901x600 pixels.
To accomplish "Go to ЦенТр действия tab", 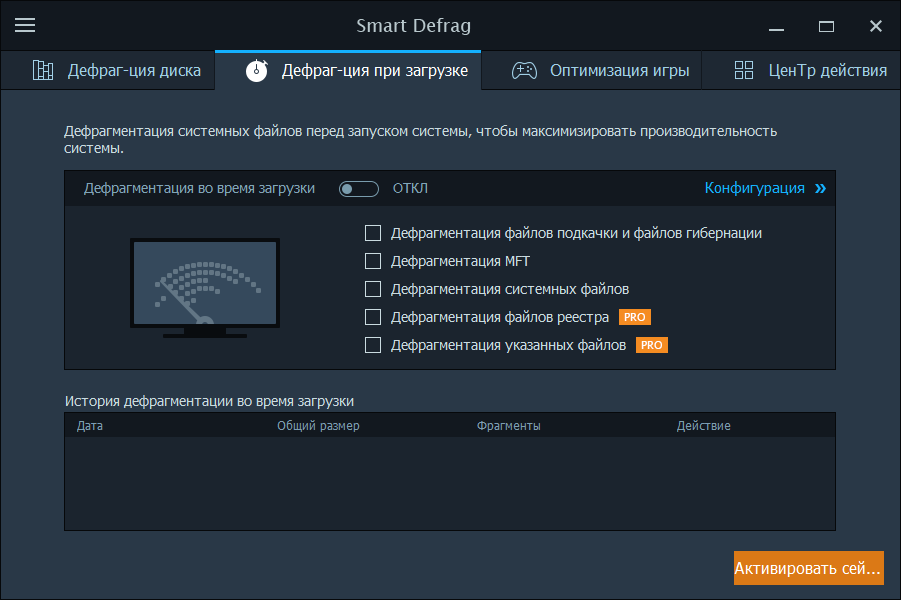I will click(x=801, y=70).
